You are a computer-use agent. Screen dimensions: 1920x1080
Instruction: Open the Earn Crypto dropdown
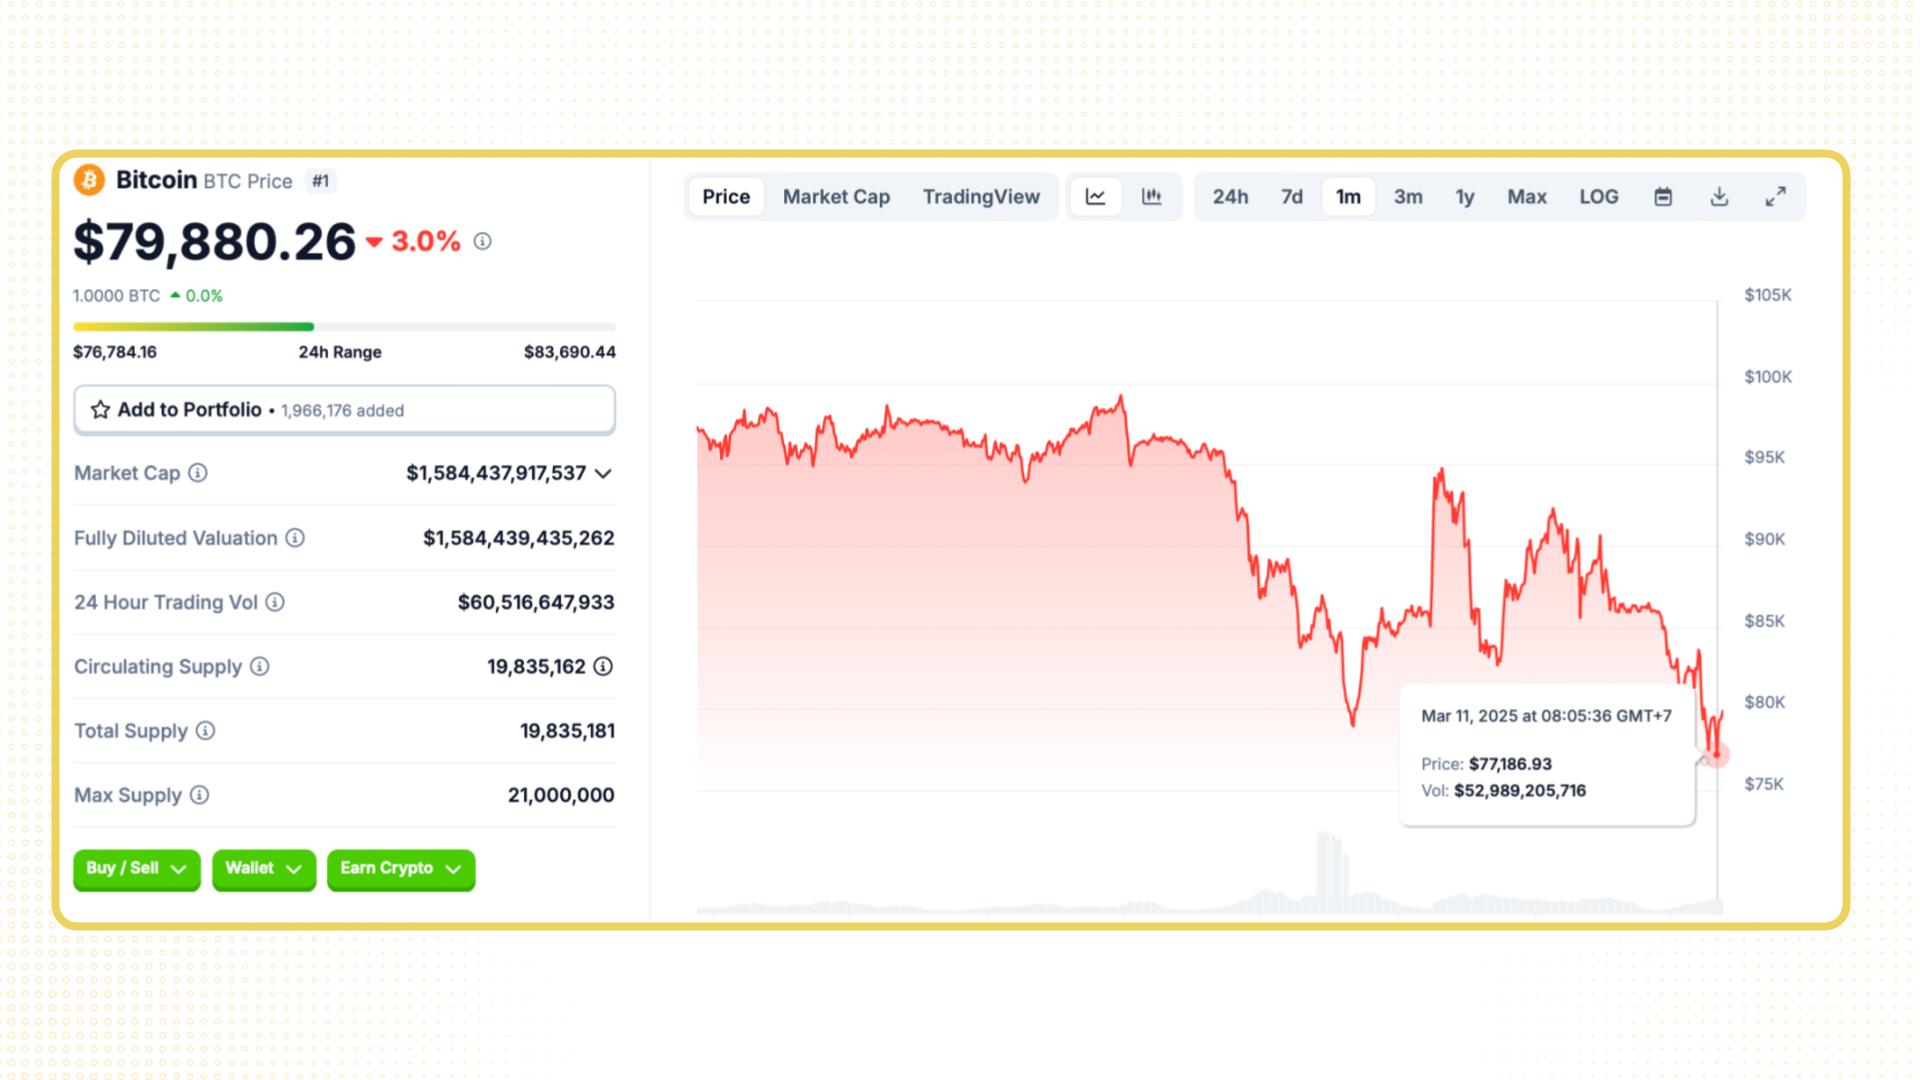coord(400,869)
